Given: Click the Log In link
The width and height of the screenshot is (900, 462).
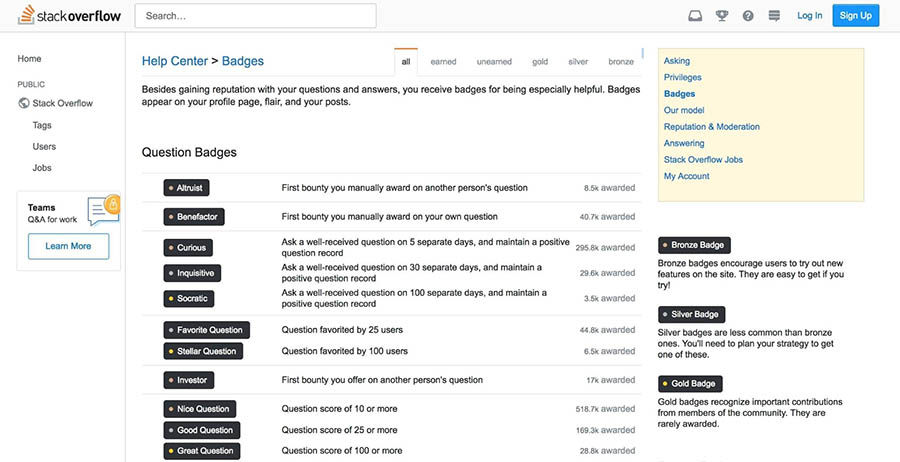Looking at the screenshot, I should click(x=809, y=15).
